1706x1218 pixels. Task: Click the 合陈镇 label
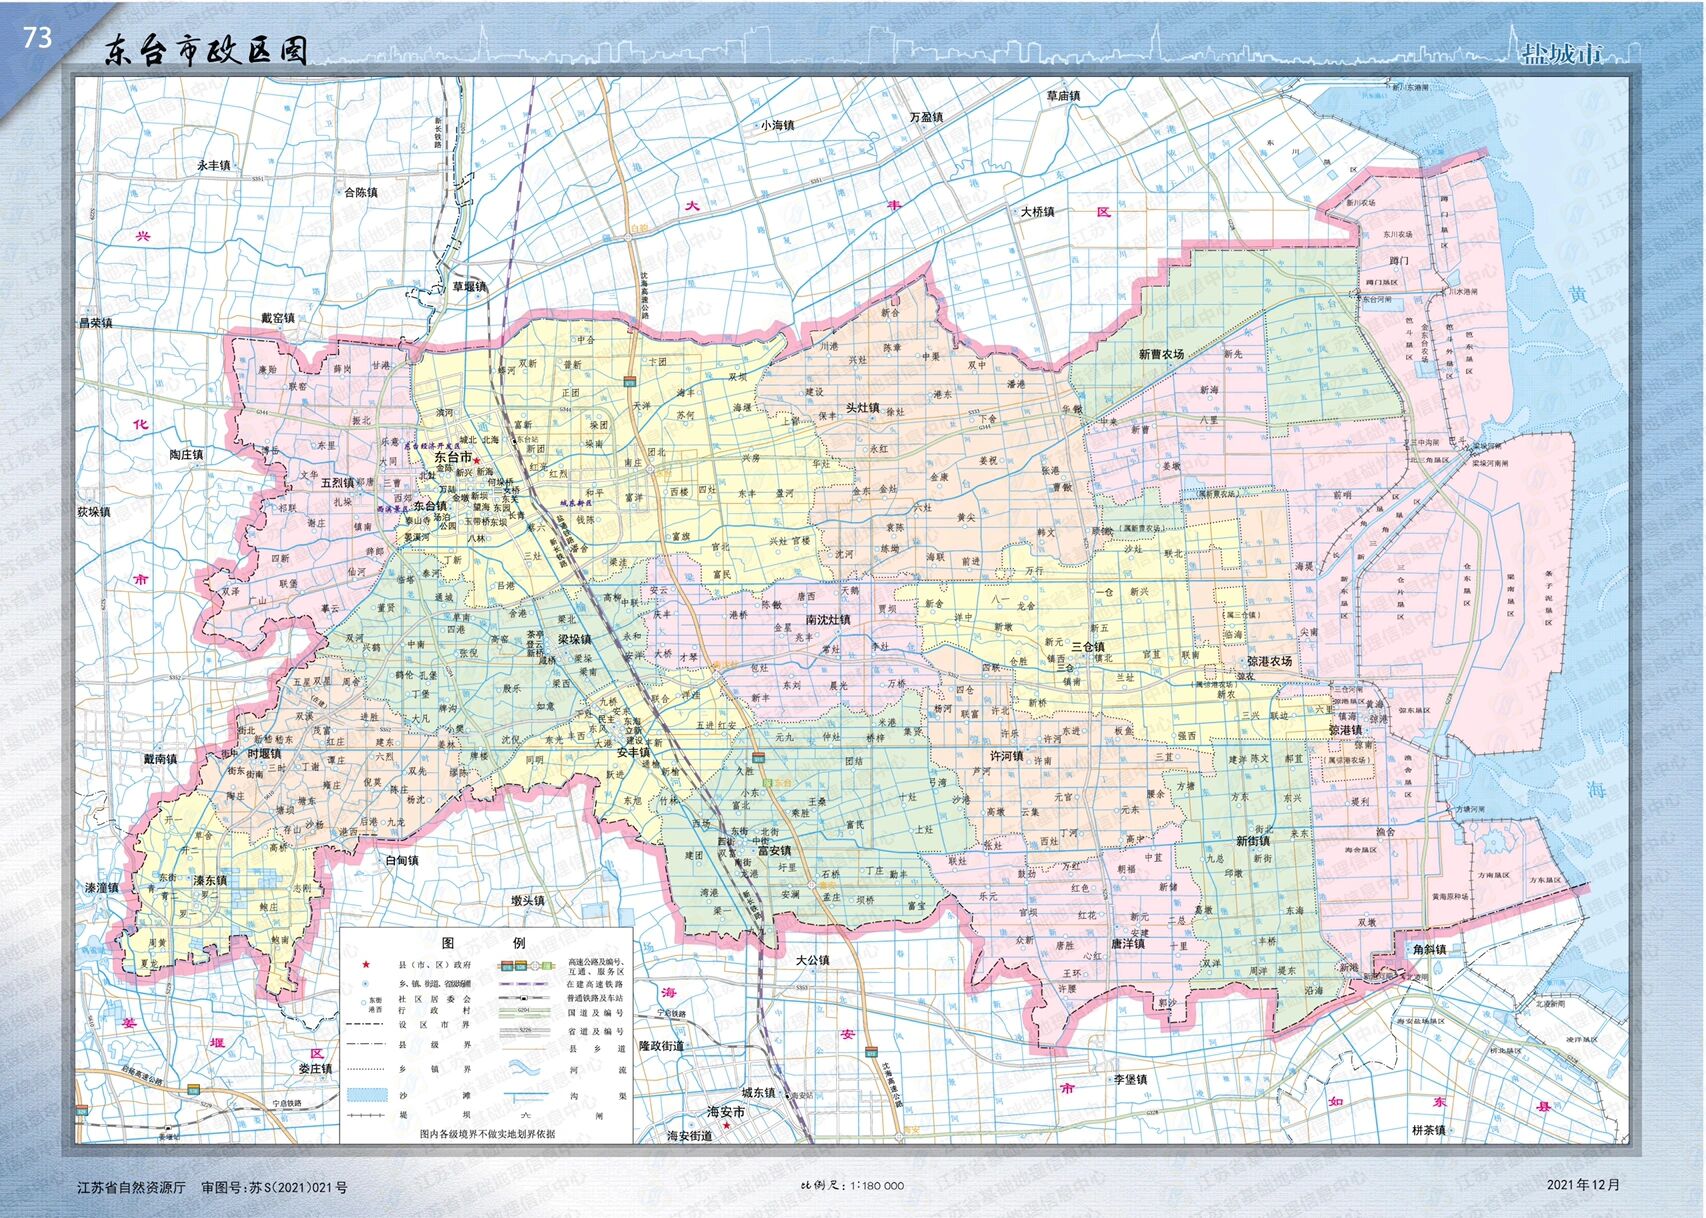tap(360, 192)
